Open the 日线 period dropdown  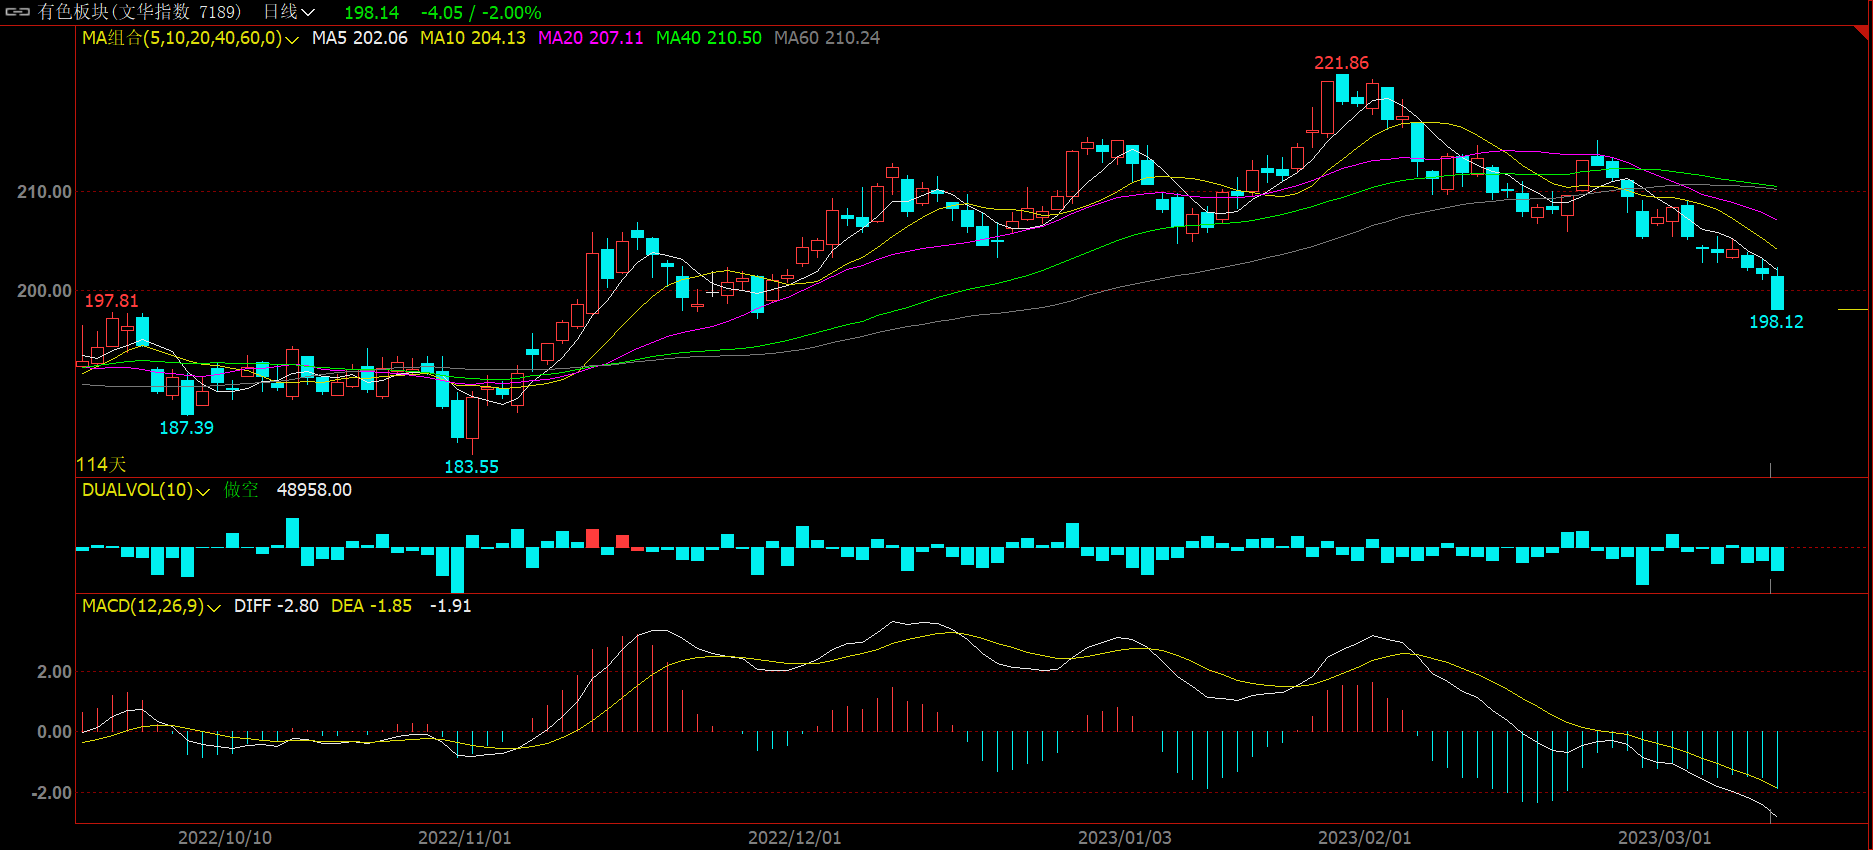290,12
